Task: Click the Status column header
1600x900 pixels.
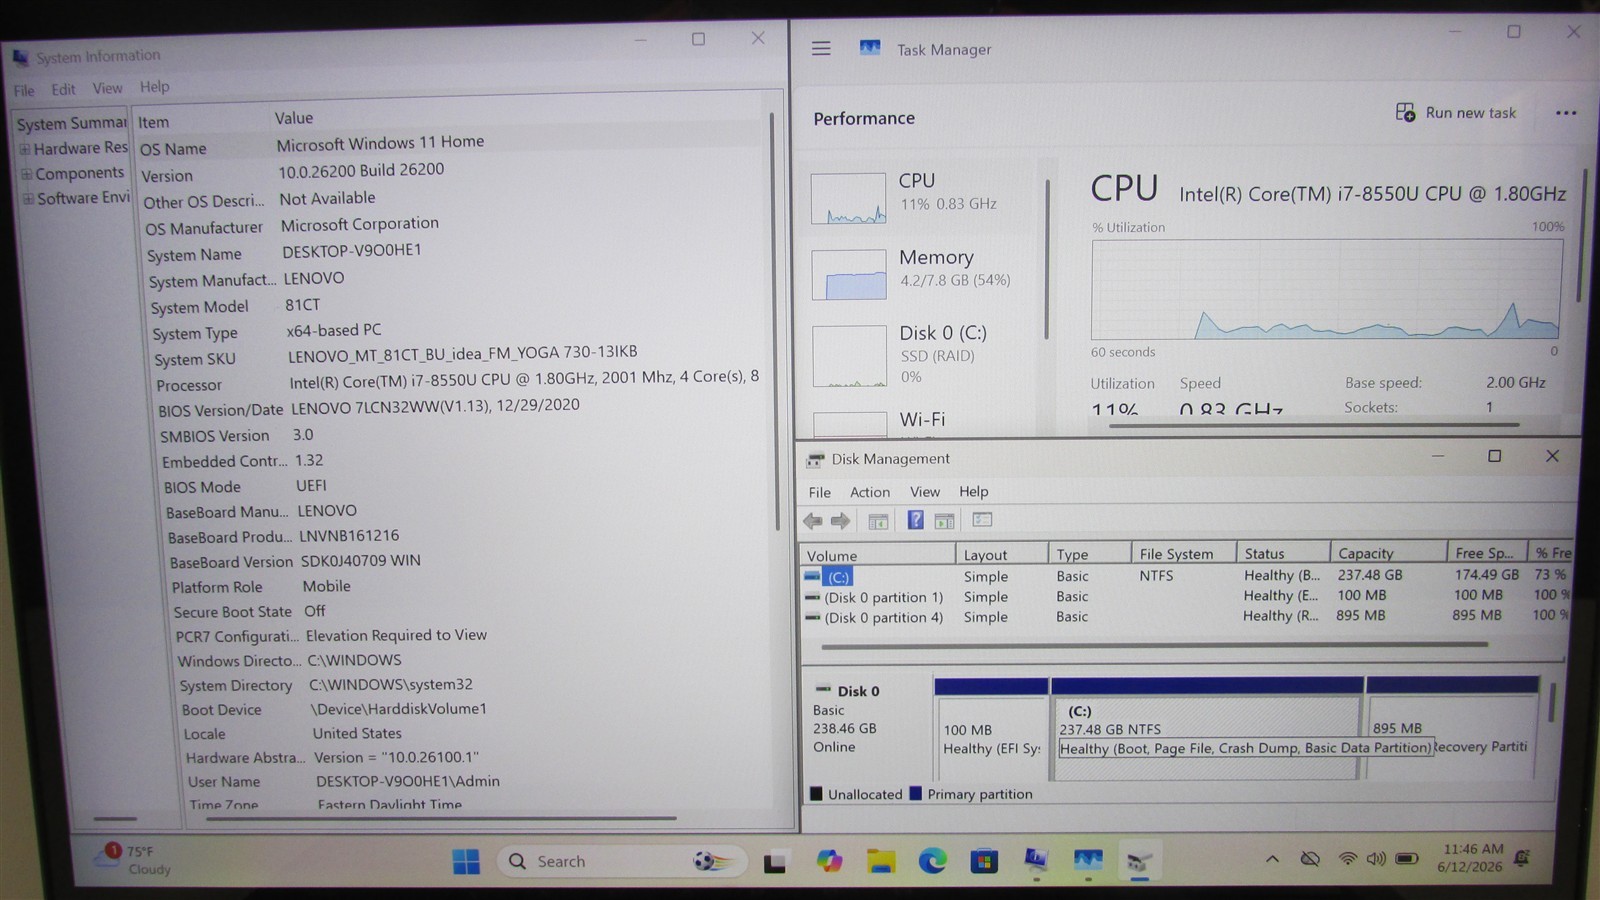Action: [x=1282, y=553]
